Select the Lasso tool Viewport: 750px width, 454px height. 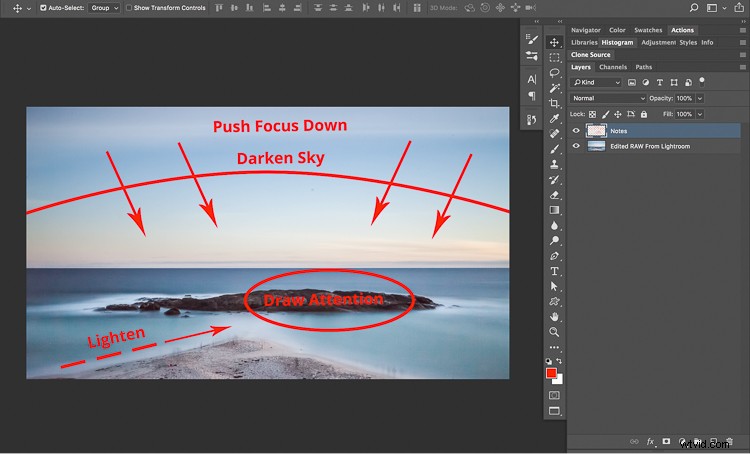tap(554, 73)
